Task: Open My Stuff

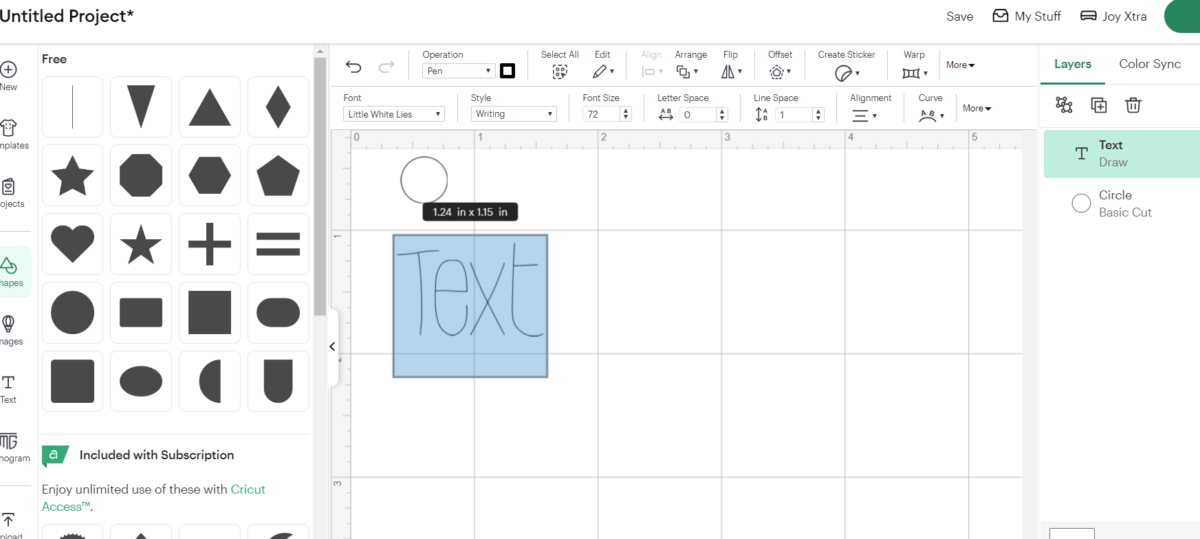Action: coord(1026,16)
